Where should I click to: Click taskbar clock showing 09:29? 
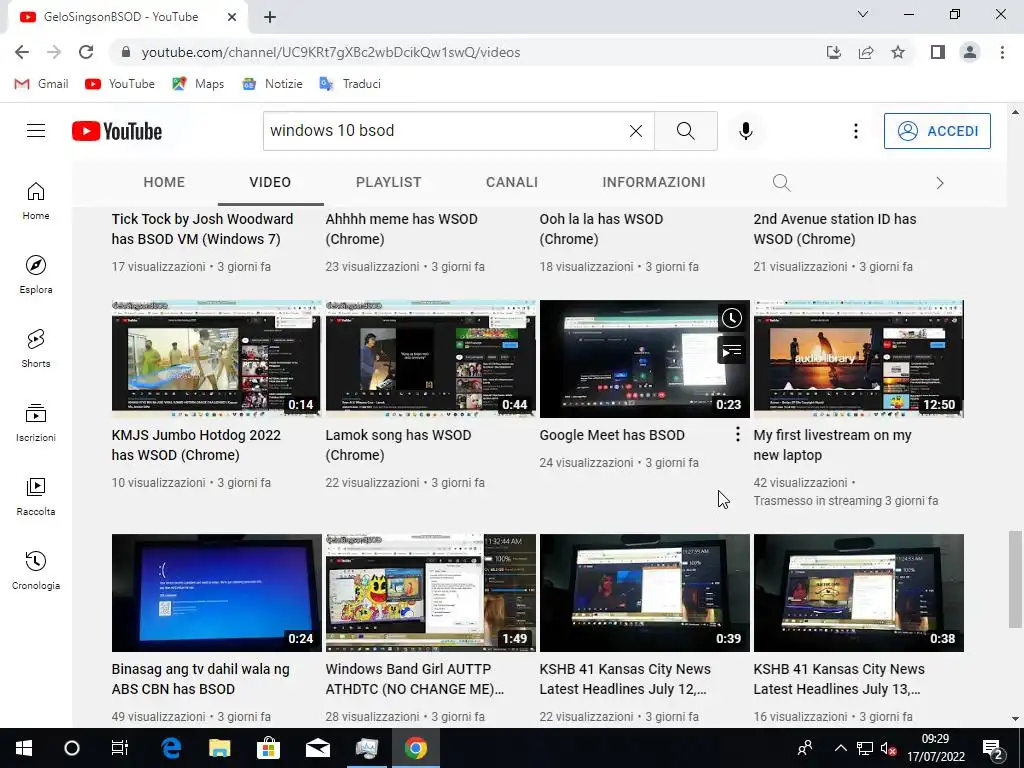935,748
